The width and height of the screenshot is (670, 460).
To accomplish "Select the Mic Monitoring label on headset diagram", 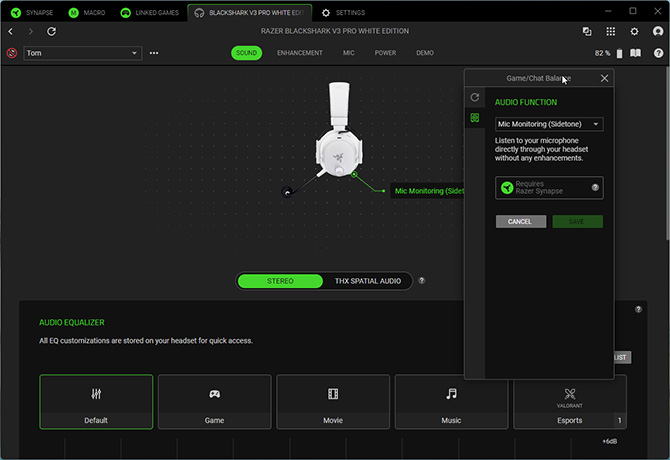I will [428, 191].
